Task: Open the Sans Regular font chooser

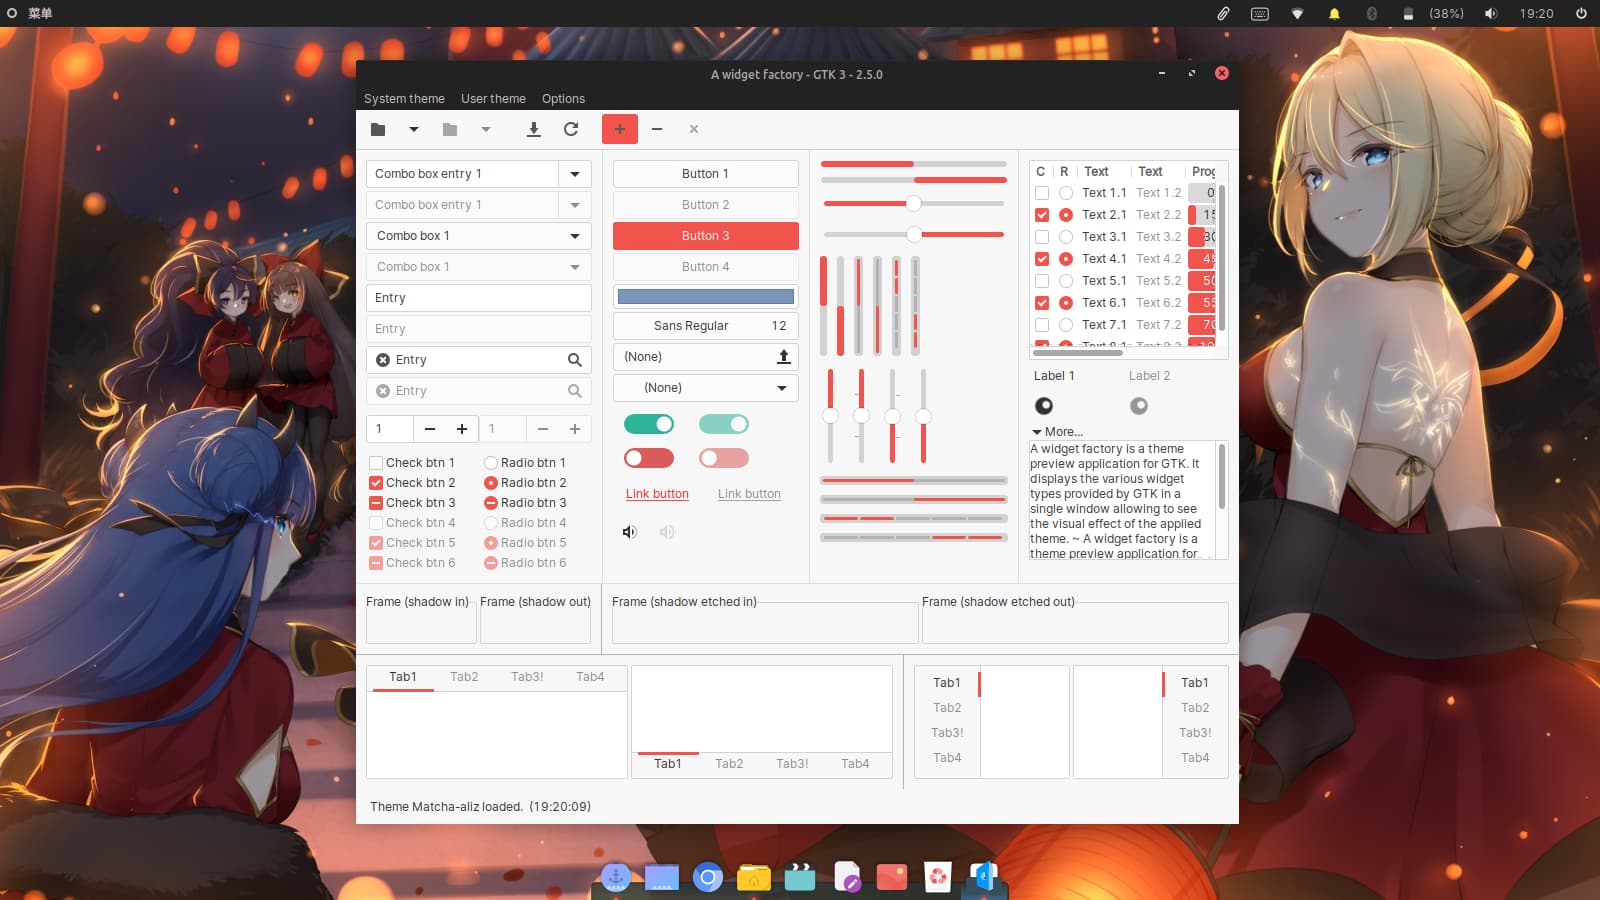Action: [x=706, y=326]
